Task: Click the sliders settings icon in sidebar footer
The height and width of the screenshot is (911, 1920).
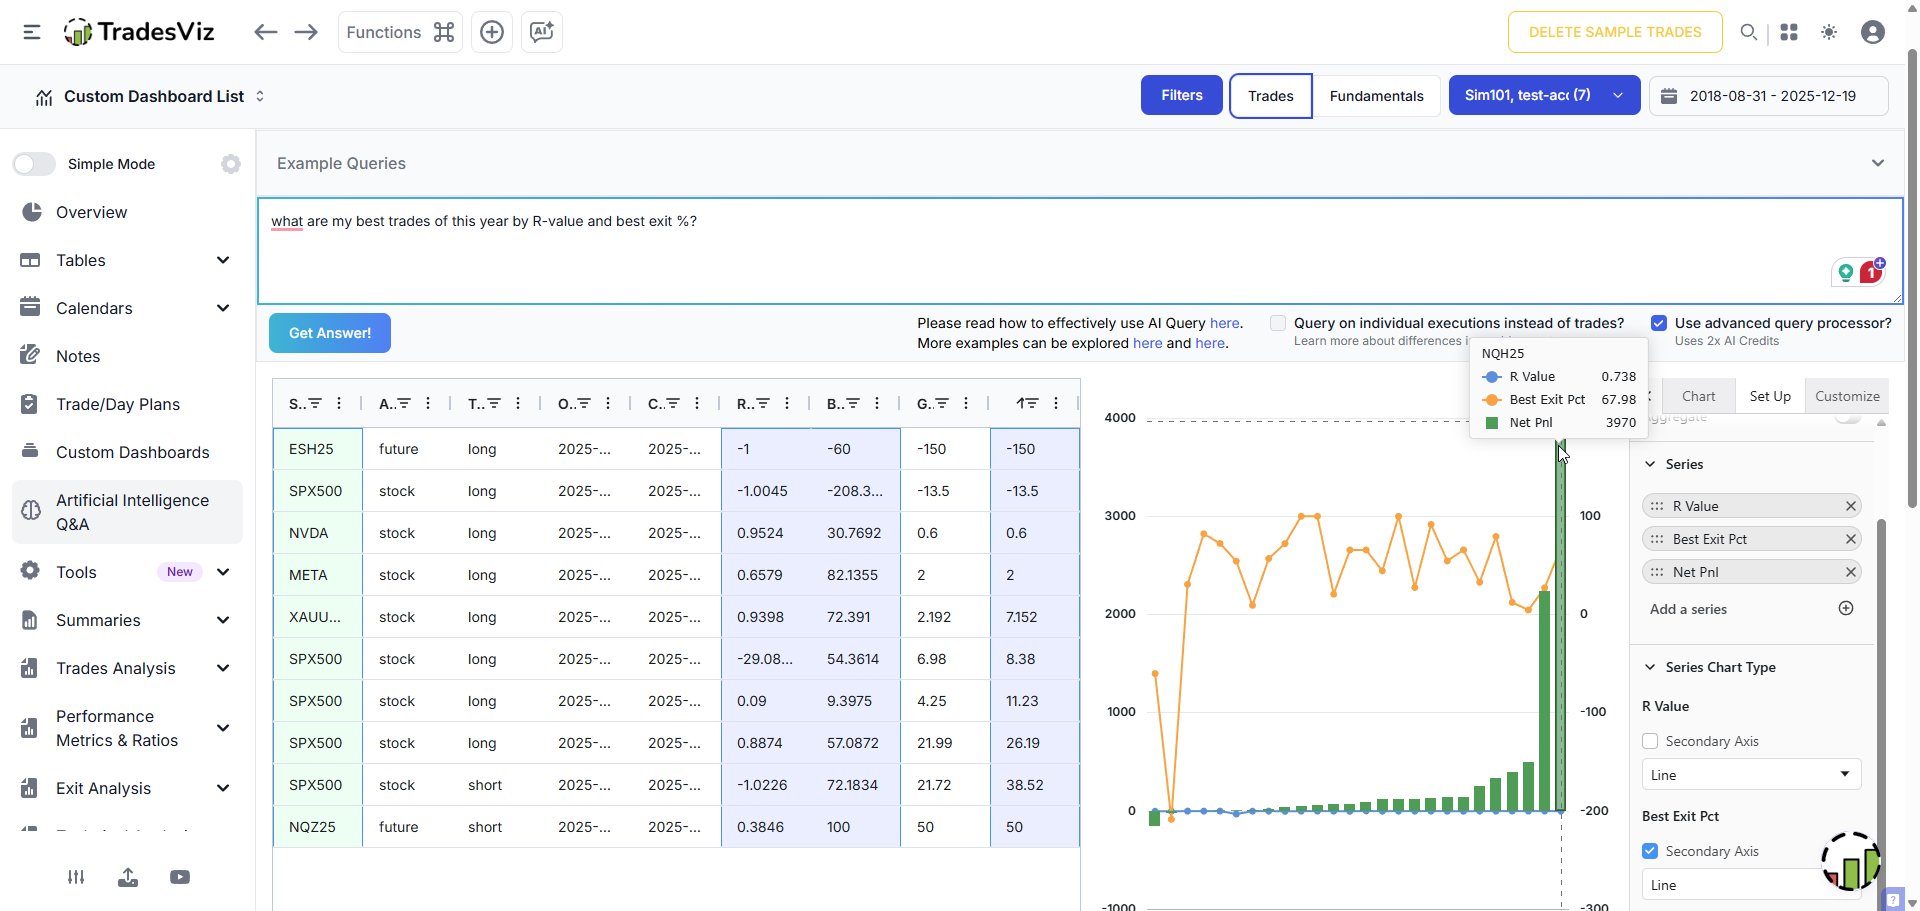Action: click(76, 877)
